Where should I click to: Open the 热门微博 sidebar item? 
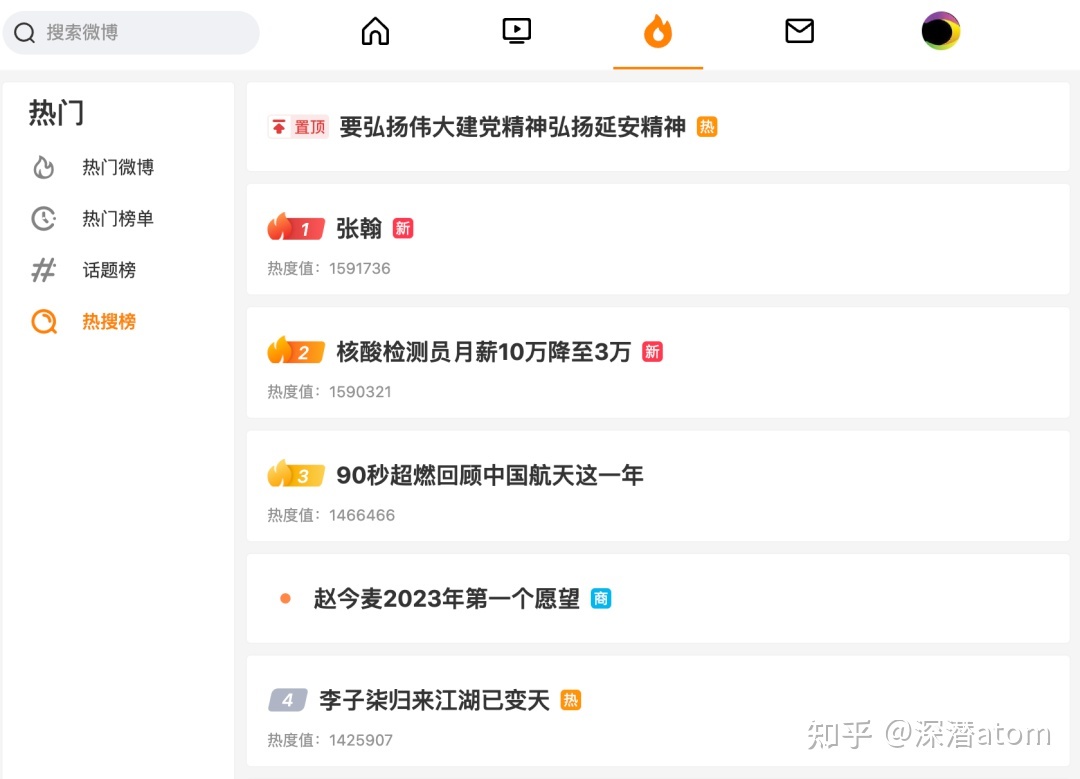point(118,167)
